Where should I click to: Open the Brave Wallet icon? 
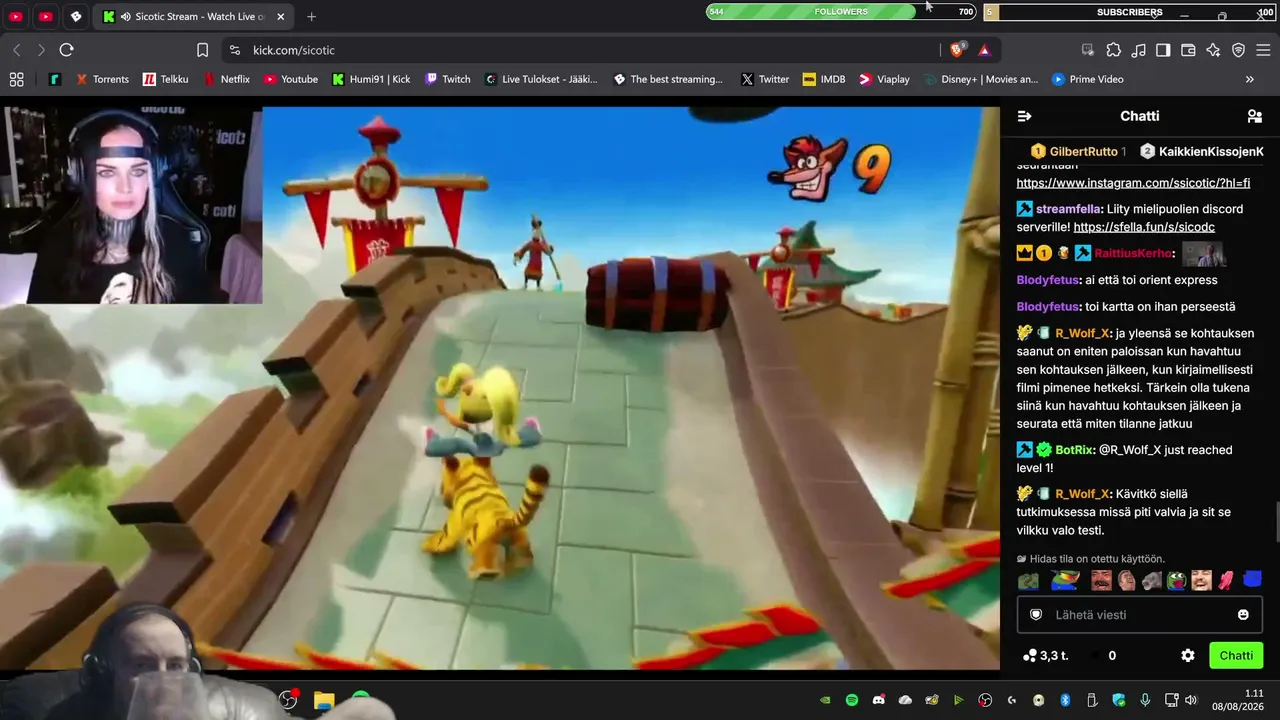click(x=1188, y=50)
